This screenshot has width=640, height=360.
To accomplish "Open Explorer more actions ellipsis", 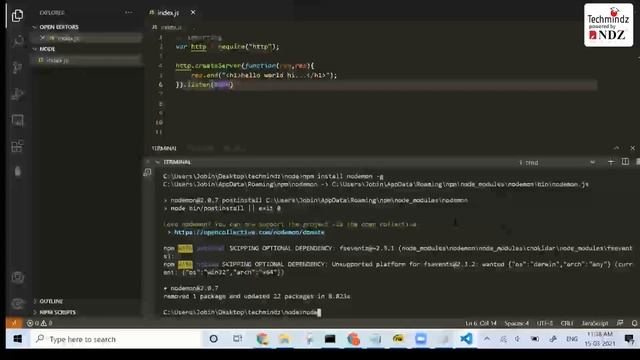I will coord(129,13).
